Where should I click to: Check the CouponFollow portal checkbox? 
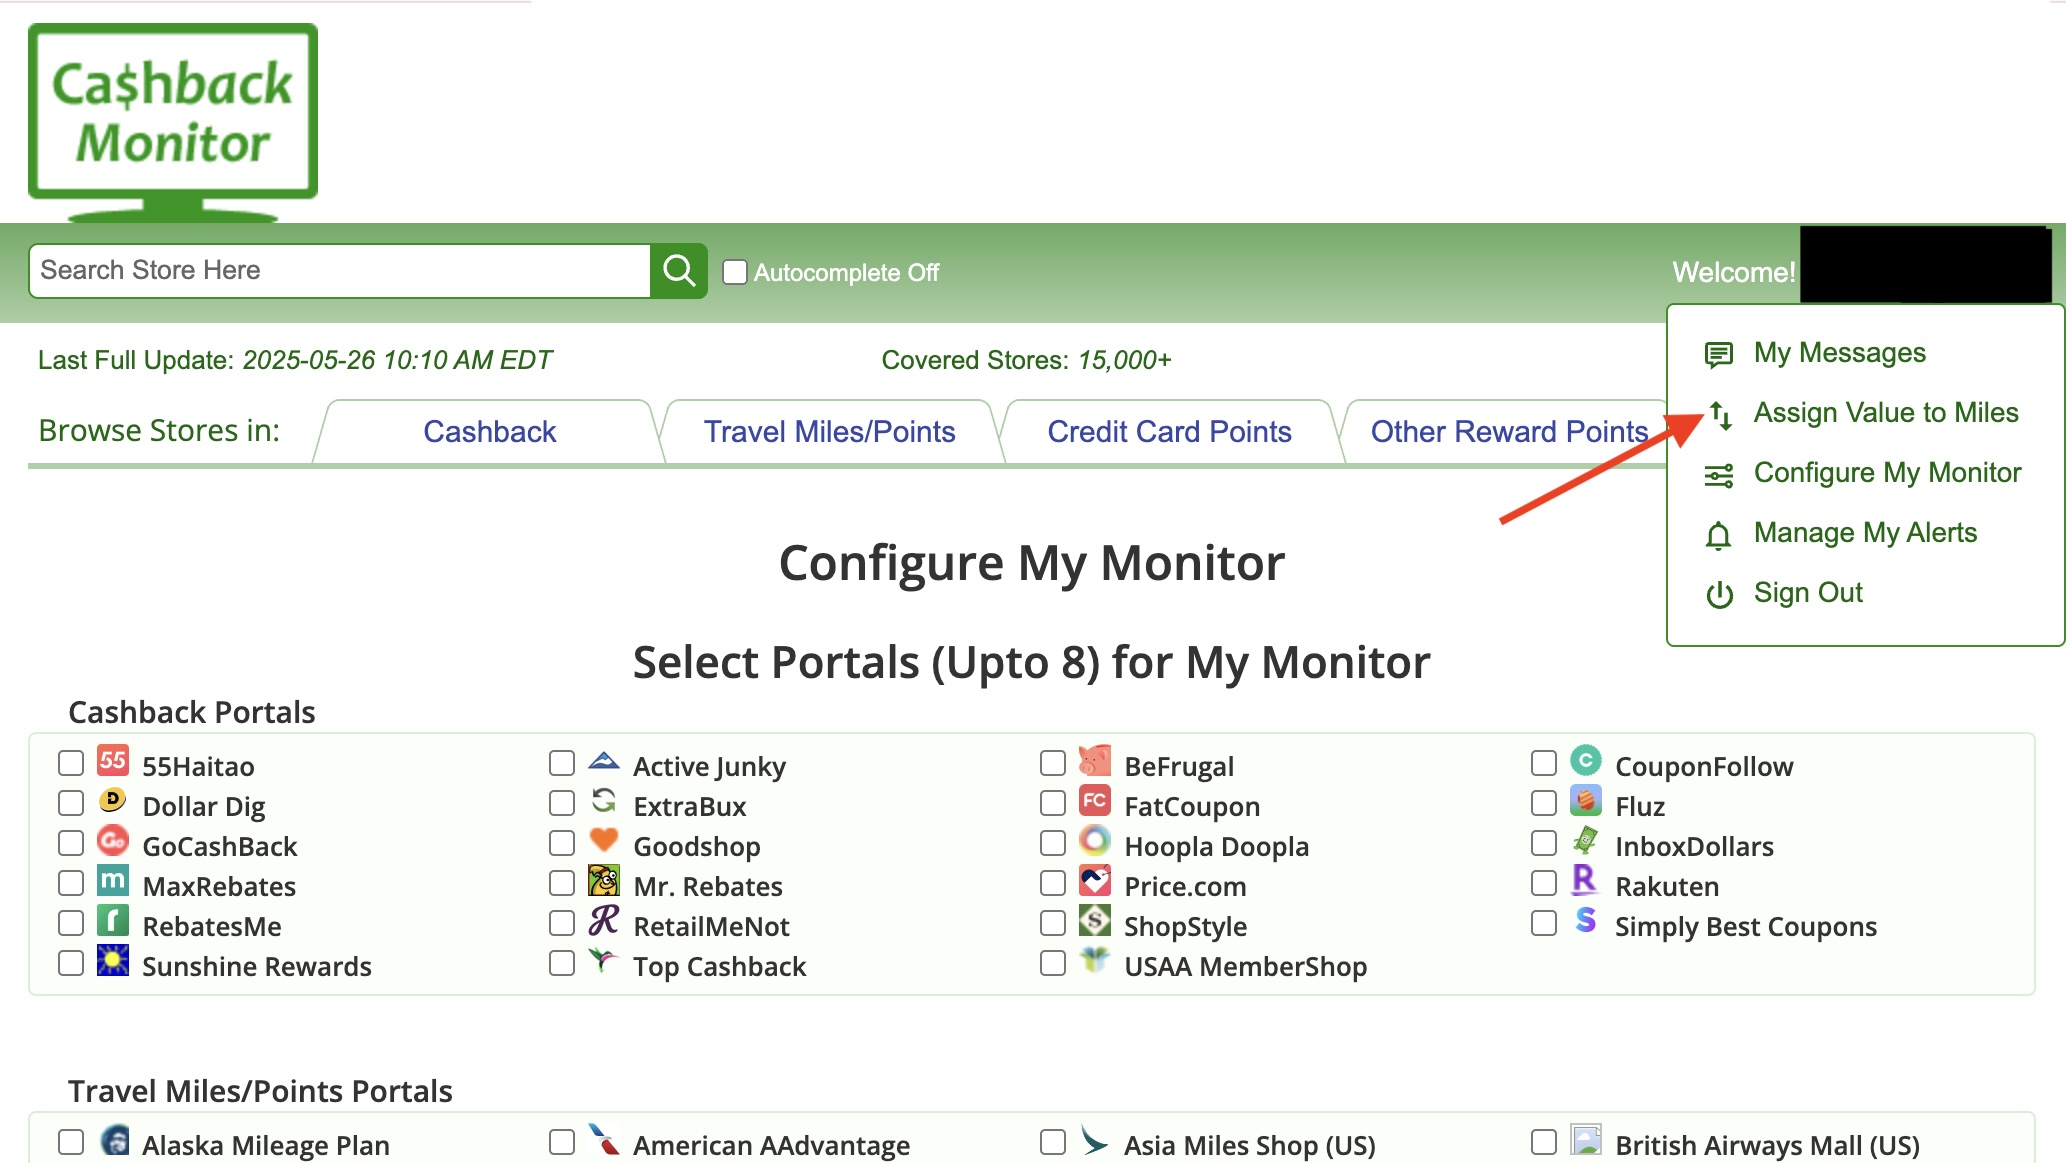point(1544,764)
